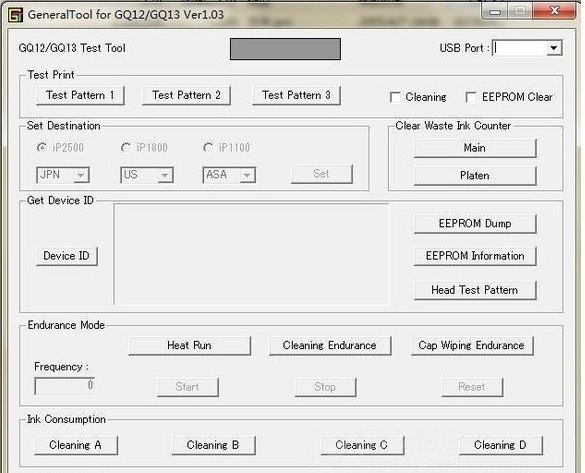Get the Device ID

pos(67,256)
